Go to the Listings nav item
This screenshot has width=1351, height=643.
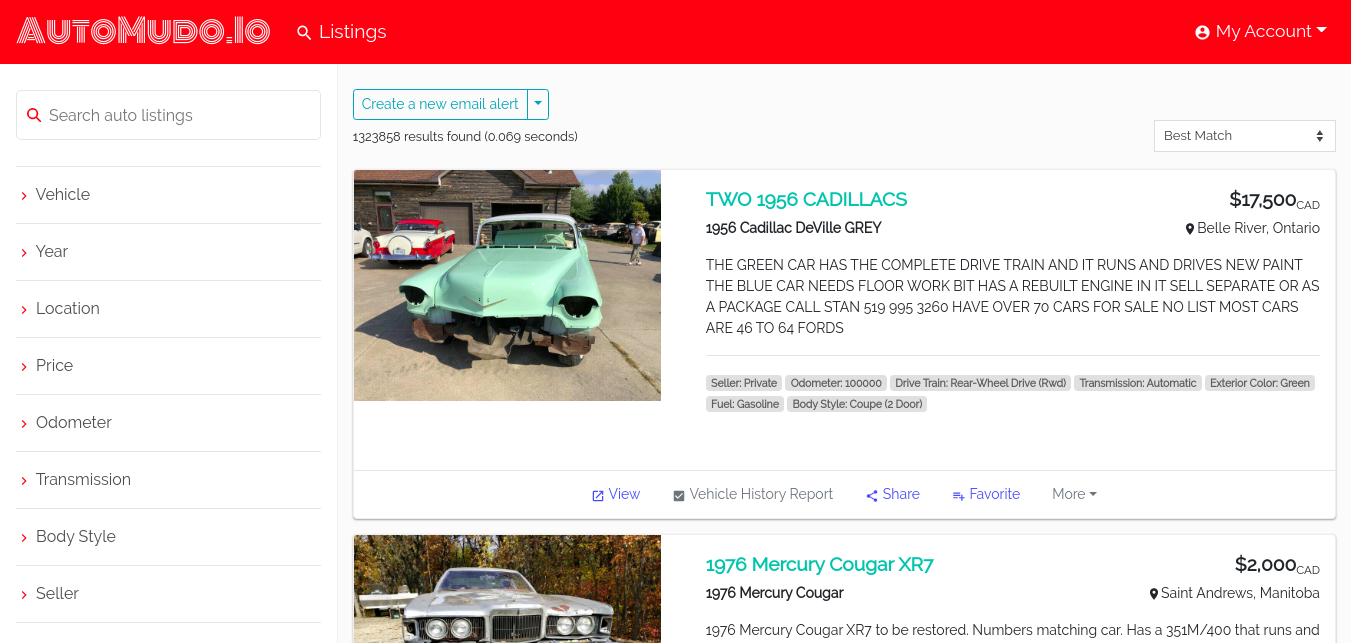tap(342, 32)
